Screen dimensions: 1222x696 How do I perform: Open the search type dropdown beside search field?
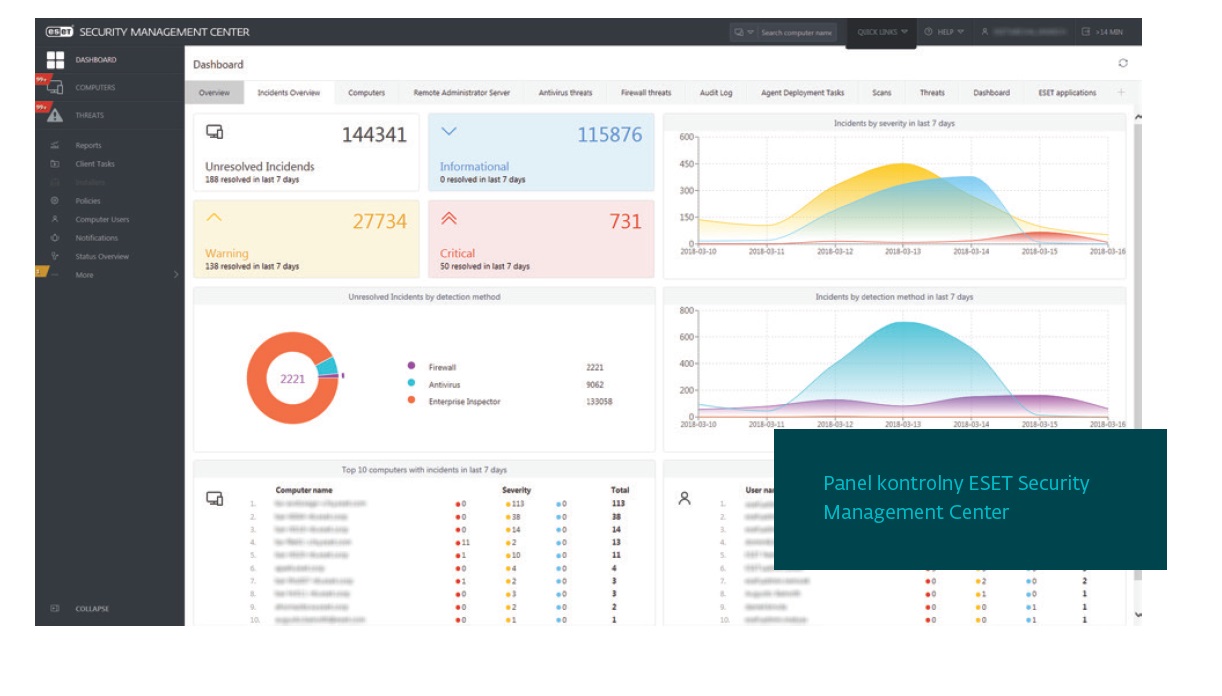click(743, 32)
